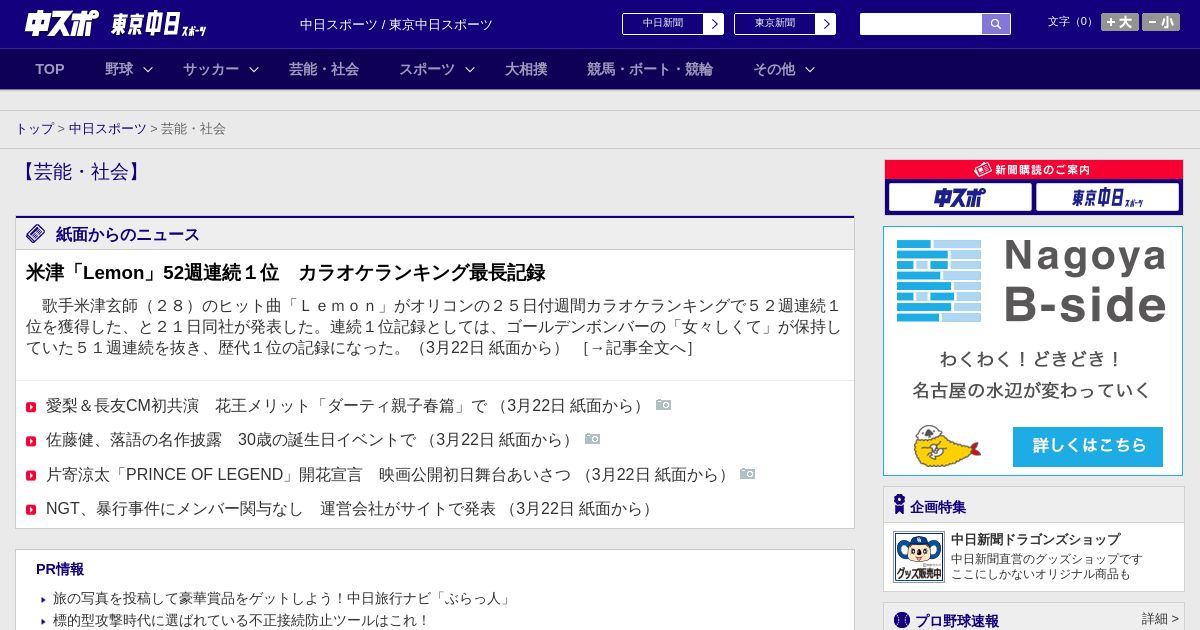Viewport: 1200px width, 630px height.
Task: Click 東京中日スポーツ subscription banner button
Action: coord(1107,197)
